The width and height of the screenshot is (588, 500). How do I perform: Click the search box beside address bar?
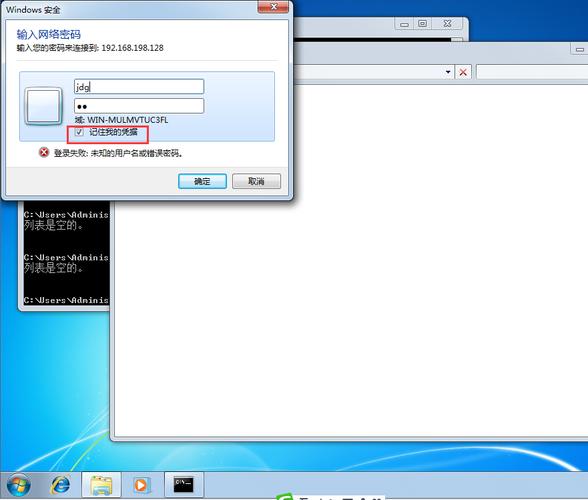click(532, 72)
